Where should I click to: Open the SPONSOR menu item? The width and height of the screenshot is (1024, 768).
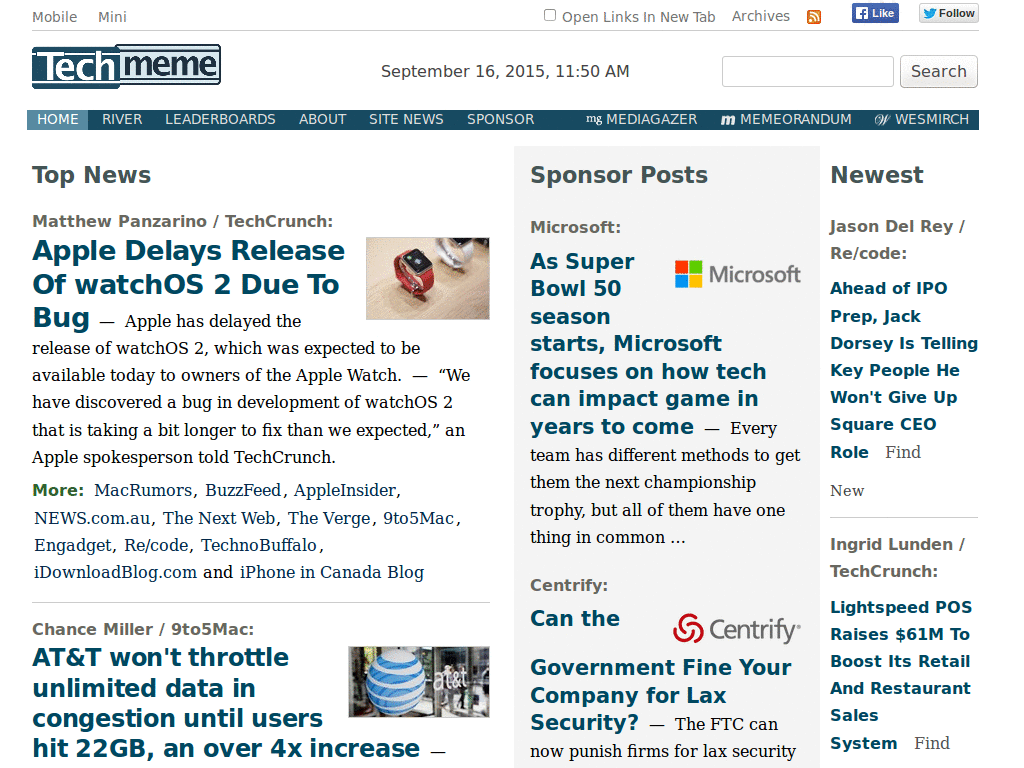coord(500,119)
